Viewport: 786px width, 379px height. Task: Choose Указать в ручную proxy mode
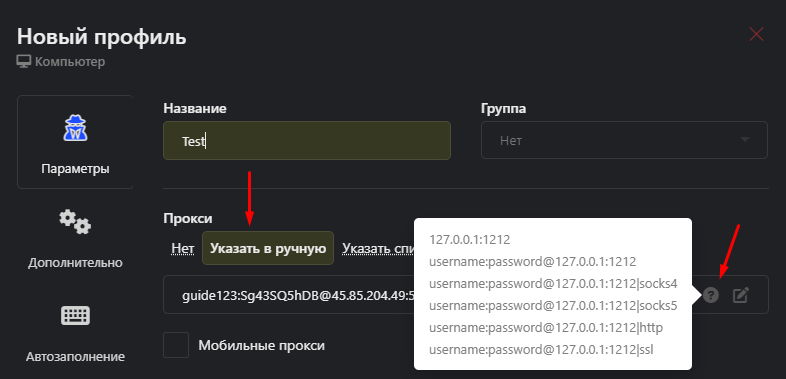tap(268, 248)
